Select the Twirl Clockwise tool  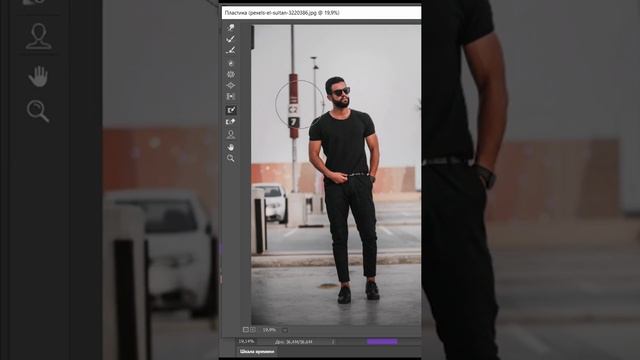click(231, 63)
